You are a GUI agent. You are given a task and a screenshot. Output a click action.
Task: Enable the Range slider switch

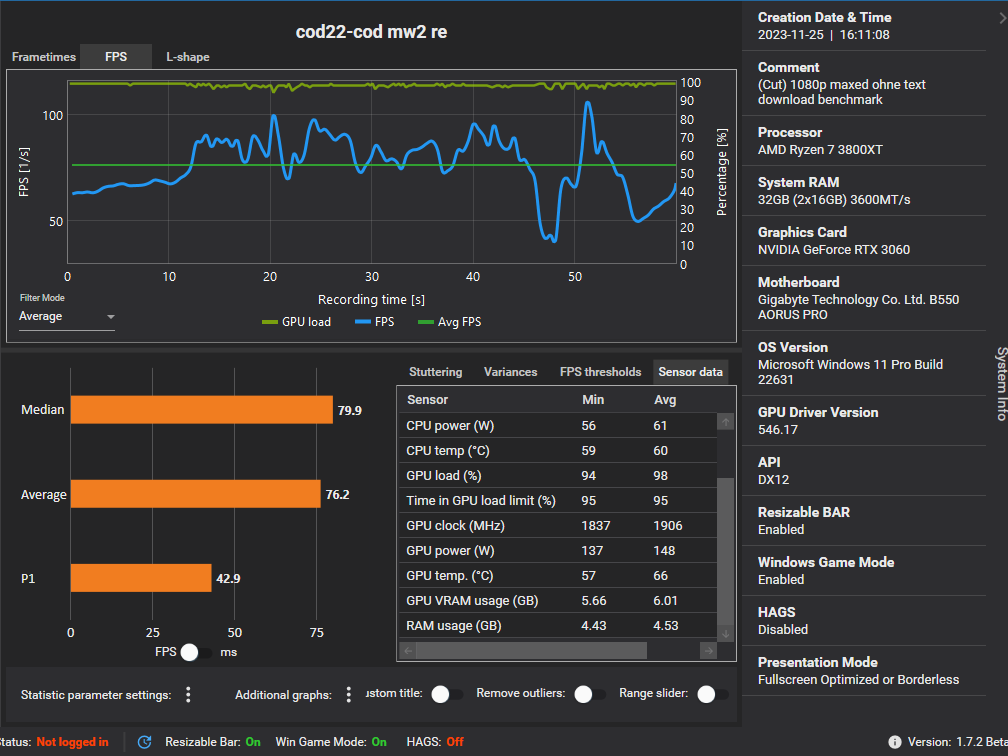click(713, 694)
